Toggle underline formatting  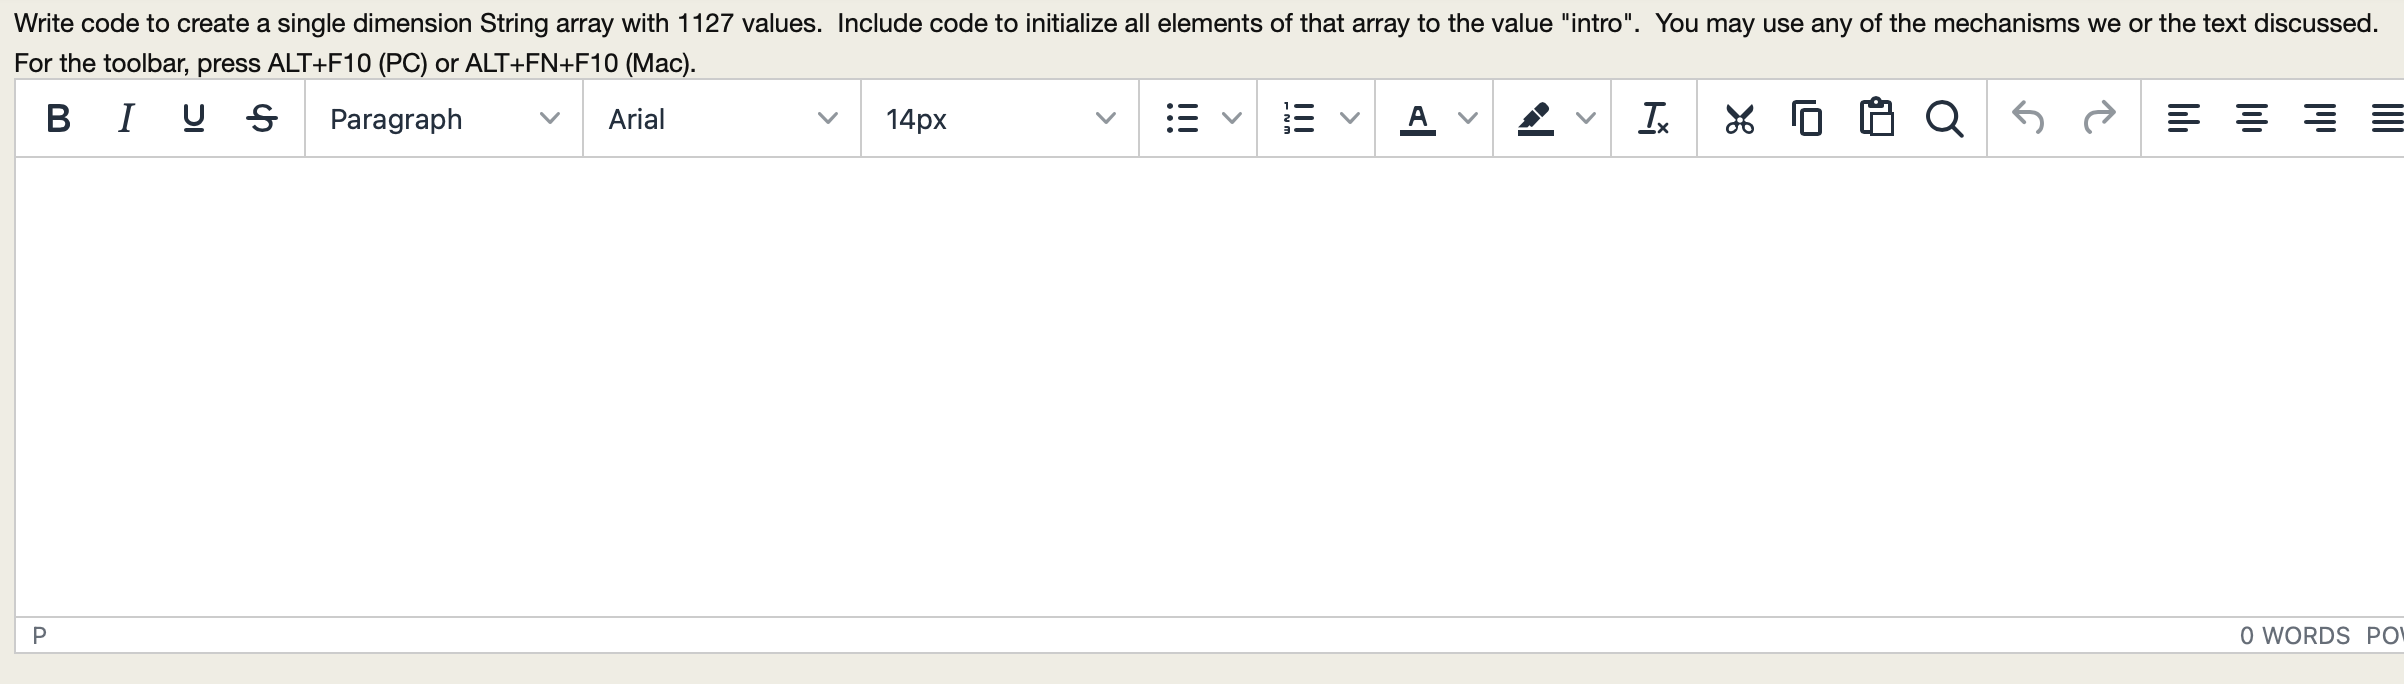[194, 119]
